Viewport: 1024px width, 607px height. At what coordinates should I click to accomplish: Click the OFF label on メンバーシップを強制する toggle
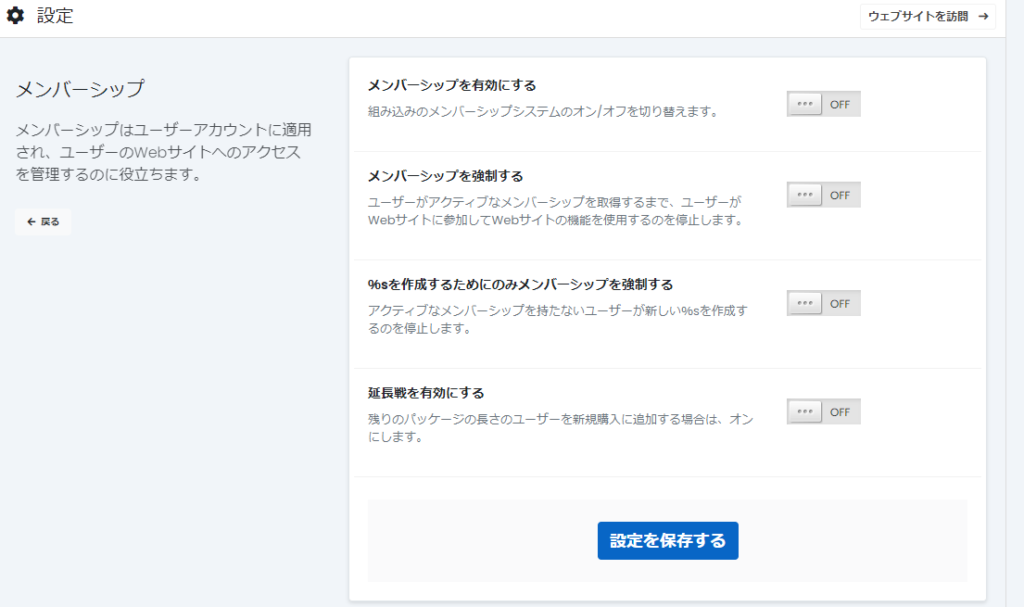point(840,195)
